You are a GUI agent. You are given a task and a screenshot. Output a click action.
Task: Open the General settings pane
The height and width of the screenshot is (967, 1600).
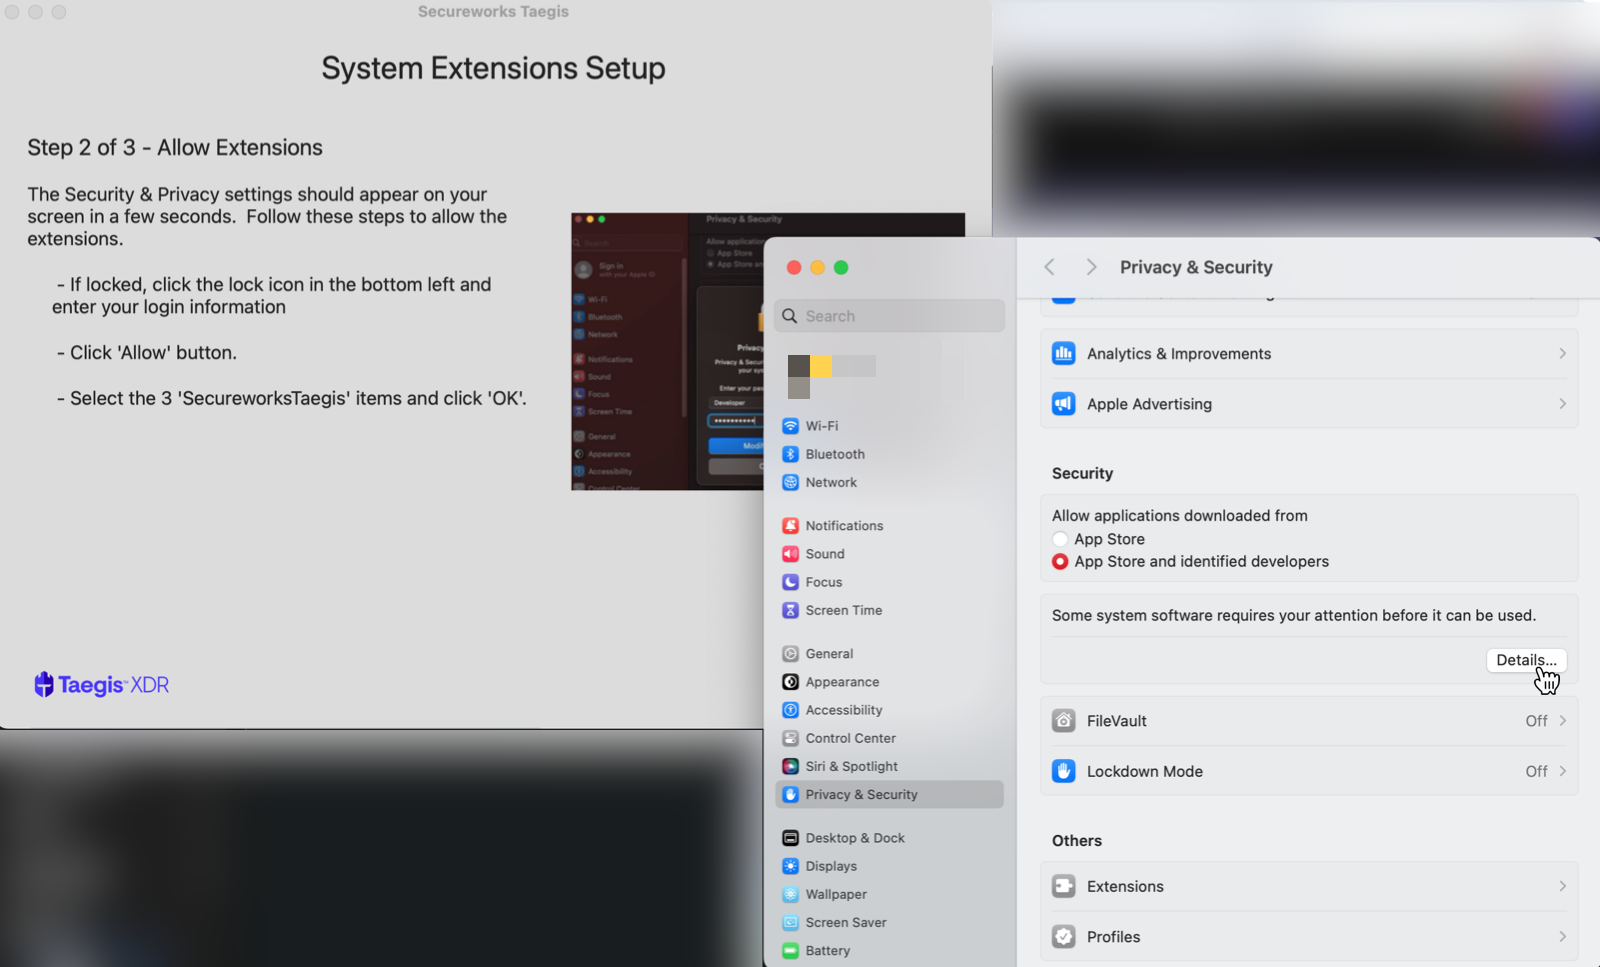pyautogui.click(x=889, y=654)
